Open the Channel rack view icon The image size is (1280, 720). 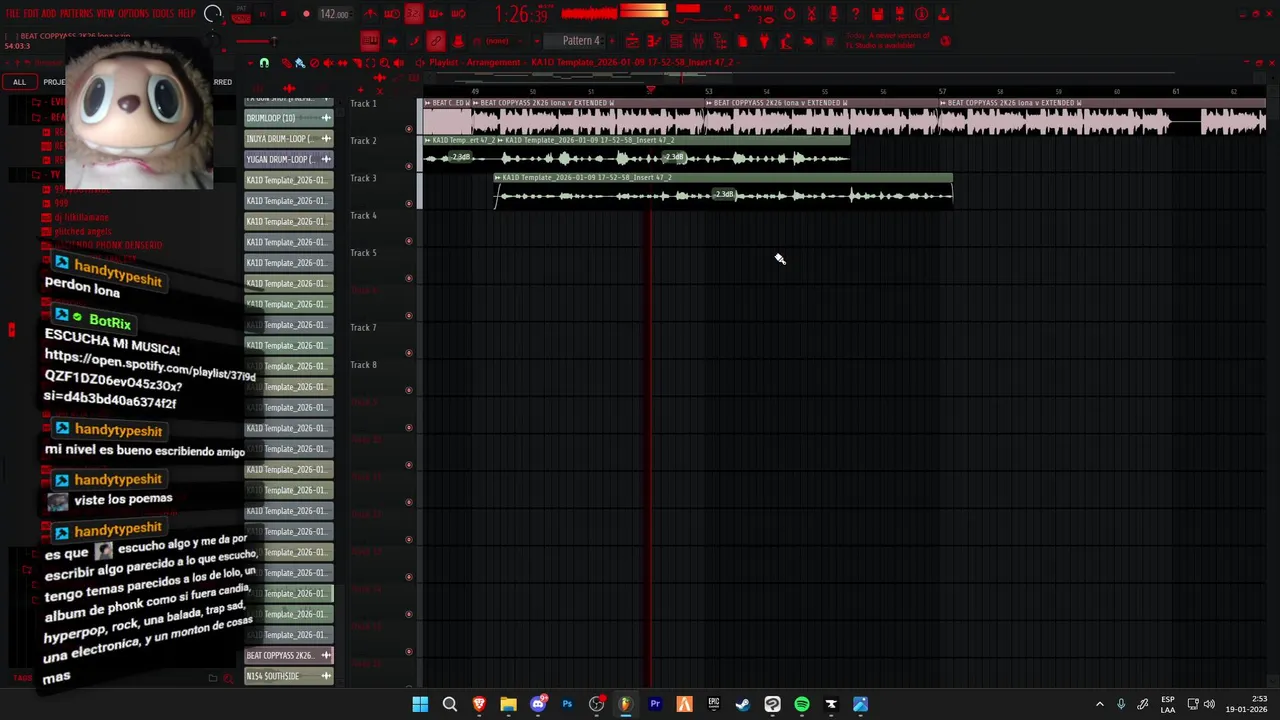pos(677,41)
